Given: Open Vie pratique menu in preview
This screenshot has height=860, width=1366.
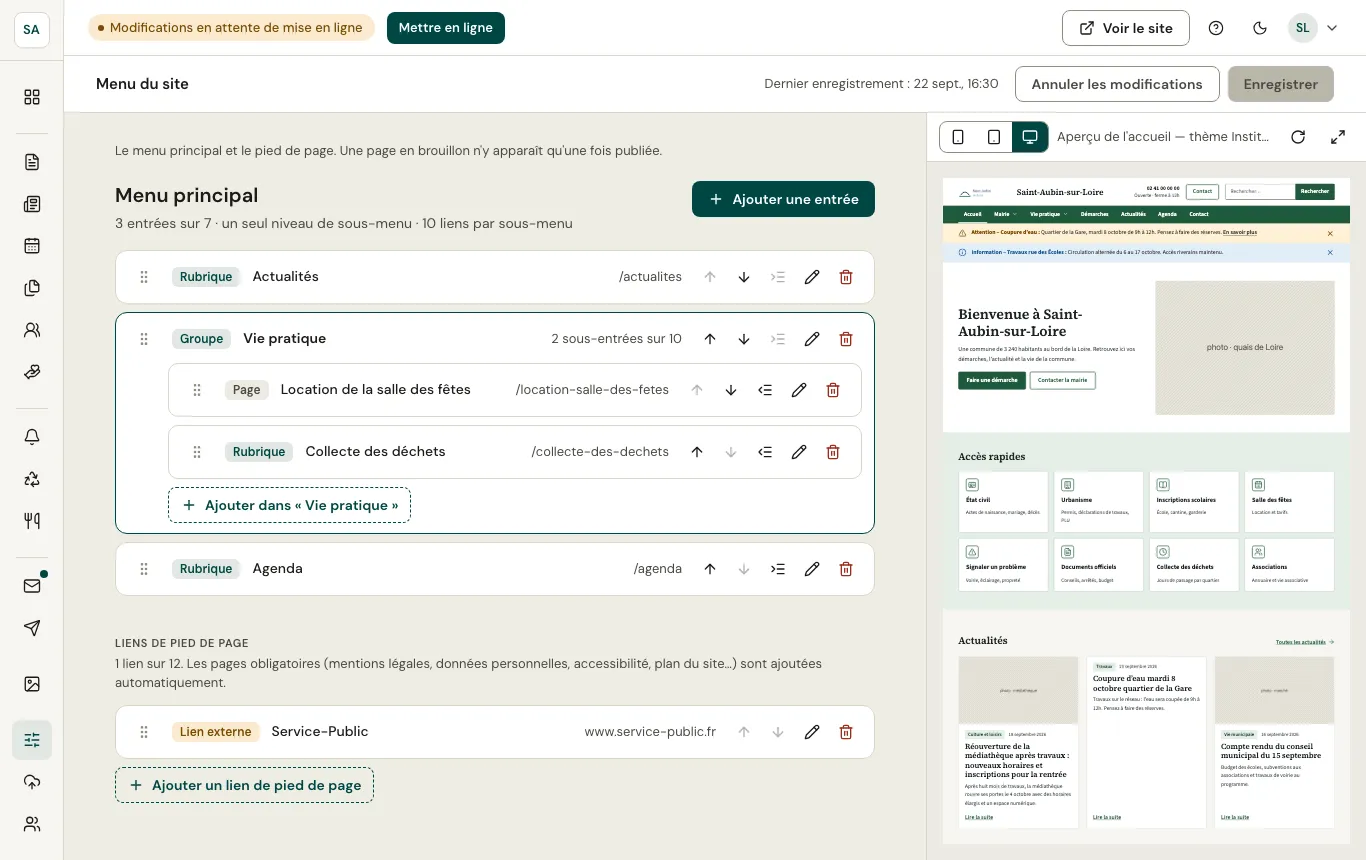Looking at the screenshot, I should pyautogui.click(x=1048, y=214).
